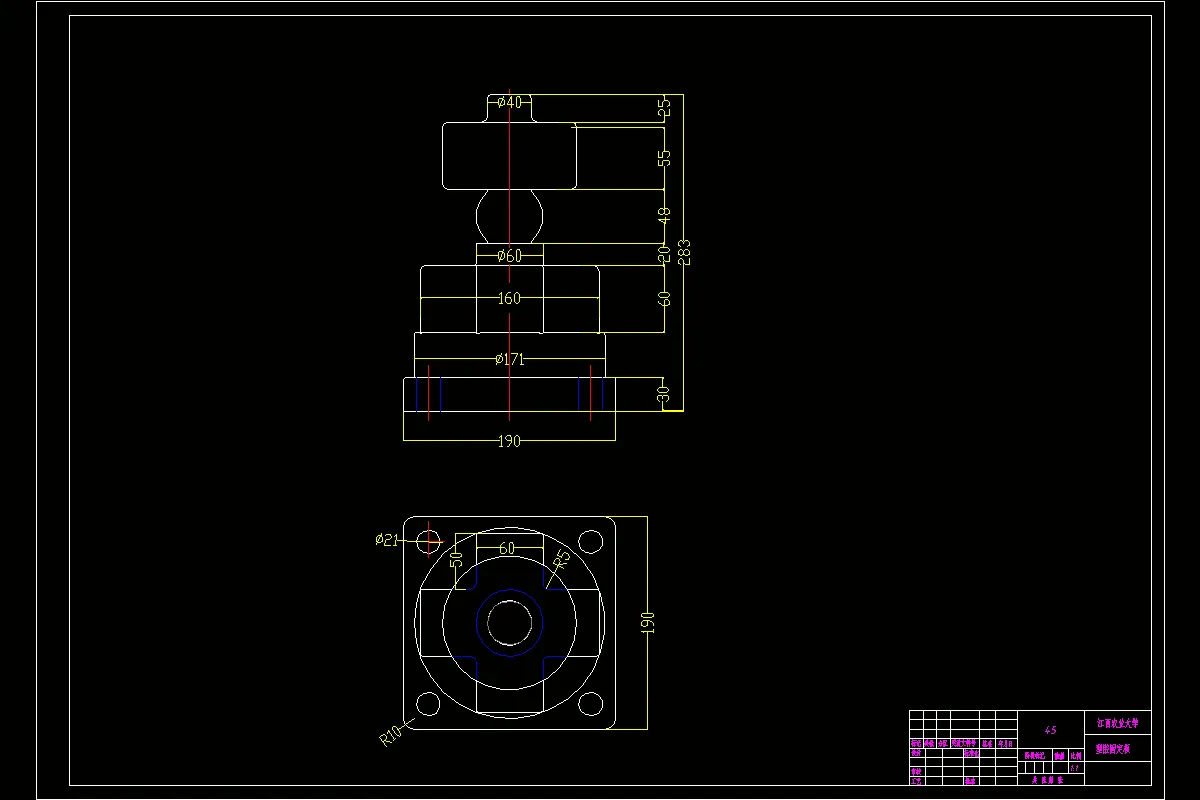Click the R5 fillet radius label
Image resolution: width=1200 pixels, height=800 pixels.
(x=561, y=559)
